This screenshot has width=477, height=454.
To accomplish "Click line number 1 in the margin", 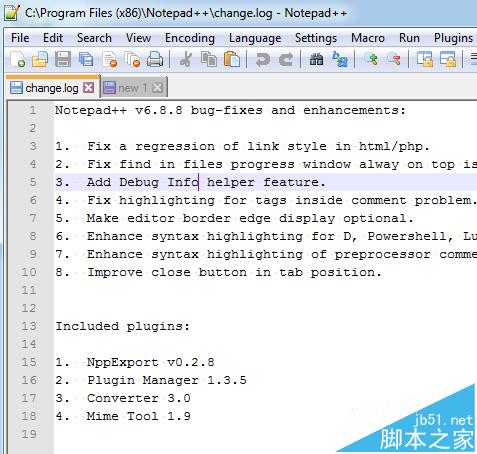I will [x=32, y=110].
